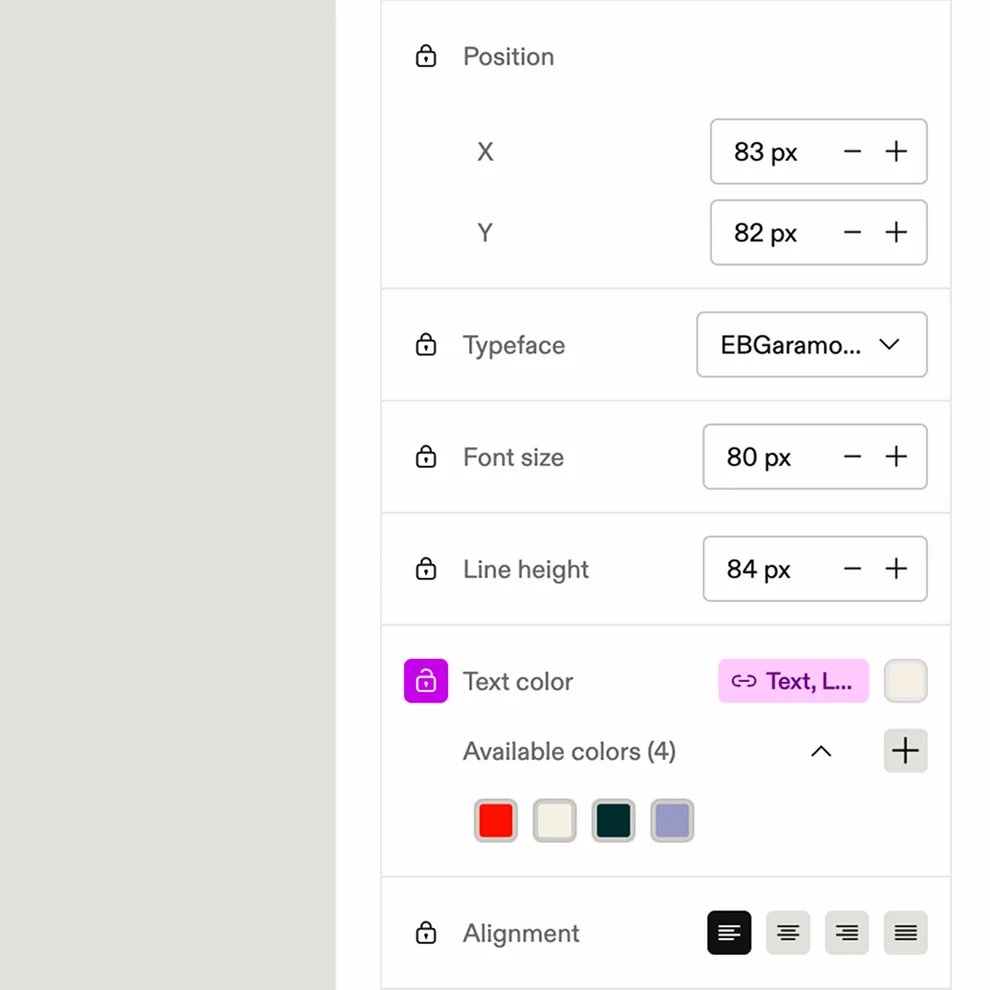The width and height of the screenshot is (990, 990).
Task: Click the Alignment lock icon
Action: click(426, 933)
